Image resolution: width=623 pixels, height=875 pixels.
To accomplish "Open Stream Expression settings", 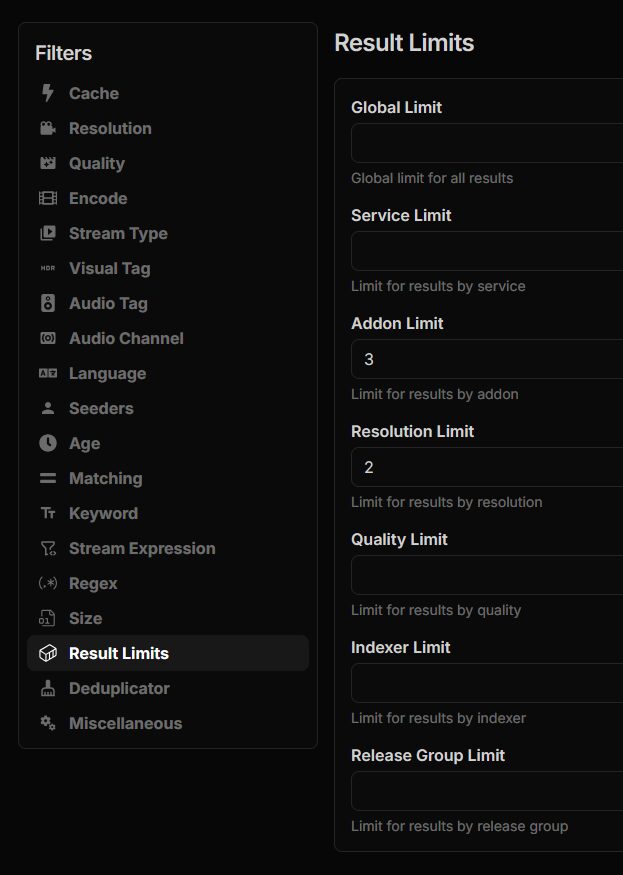I will point(141,548).
